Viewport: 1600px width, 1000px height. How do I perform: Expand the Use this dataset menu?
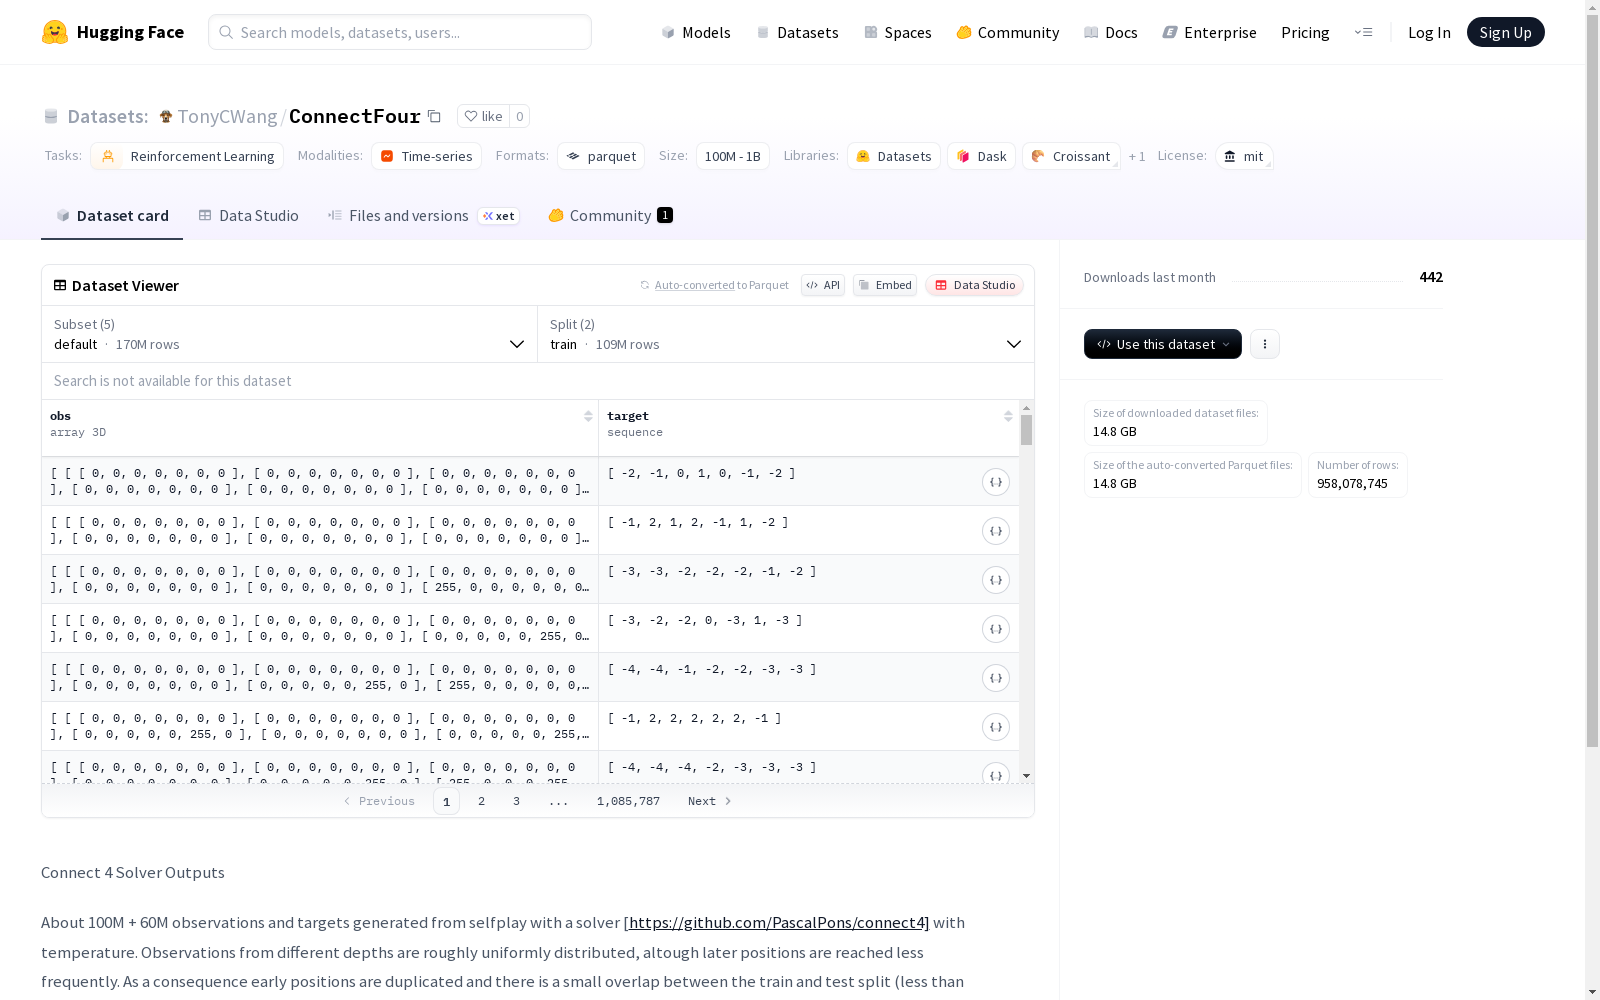coord(1162,344)
